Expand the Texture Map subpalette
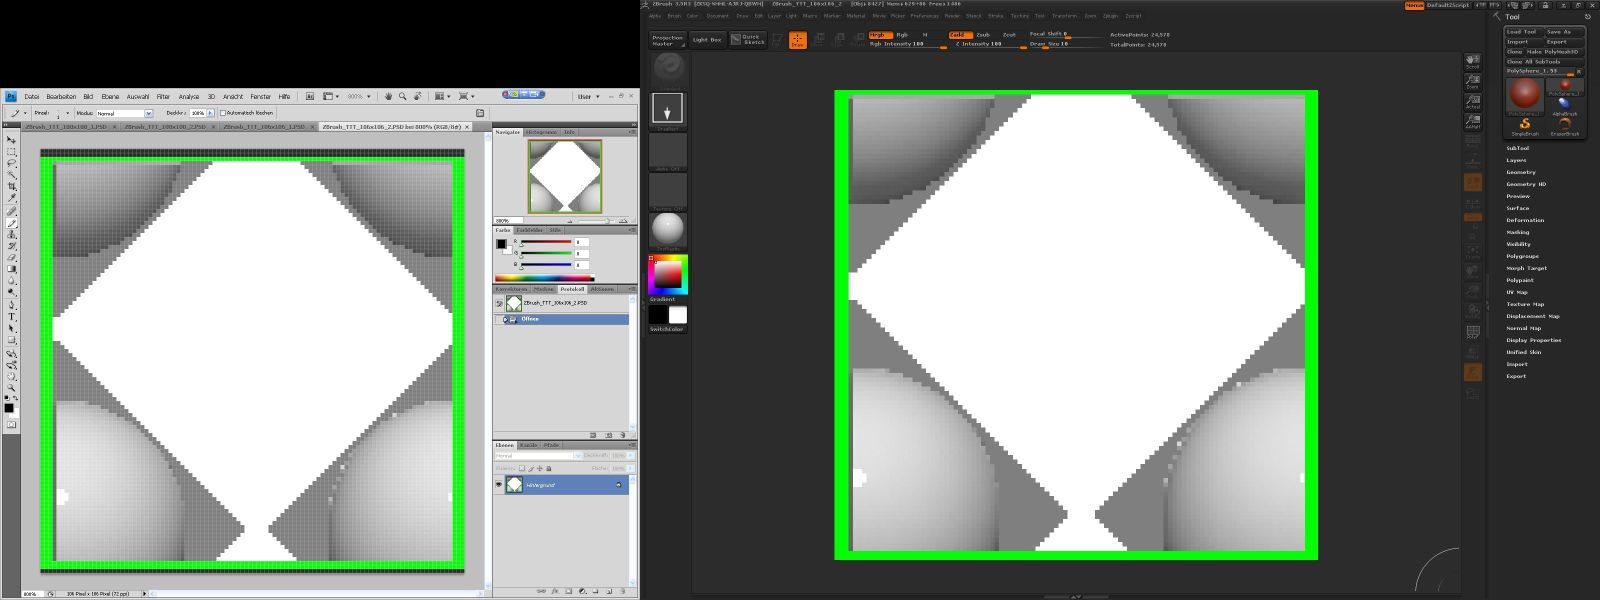This screenshot has height=600, width=1600. [x=1525, y=304]
